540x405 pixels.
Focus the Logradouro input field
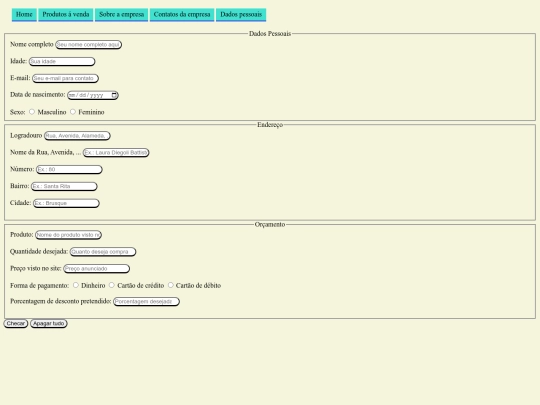[77, 136]
